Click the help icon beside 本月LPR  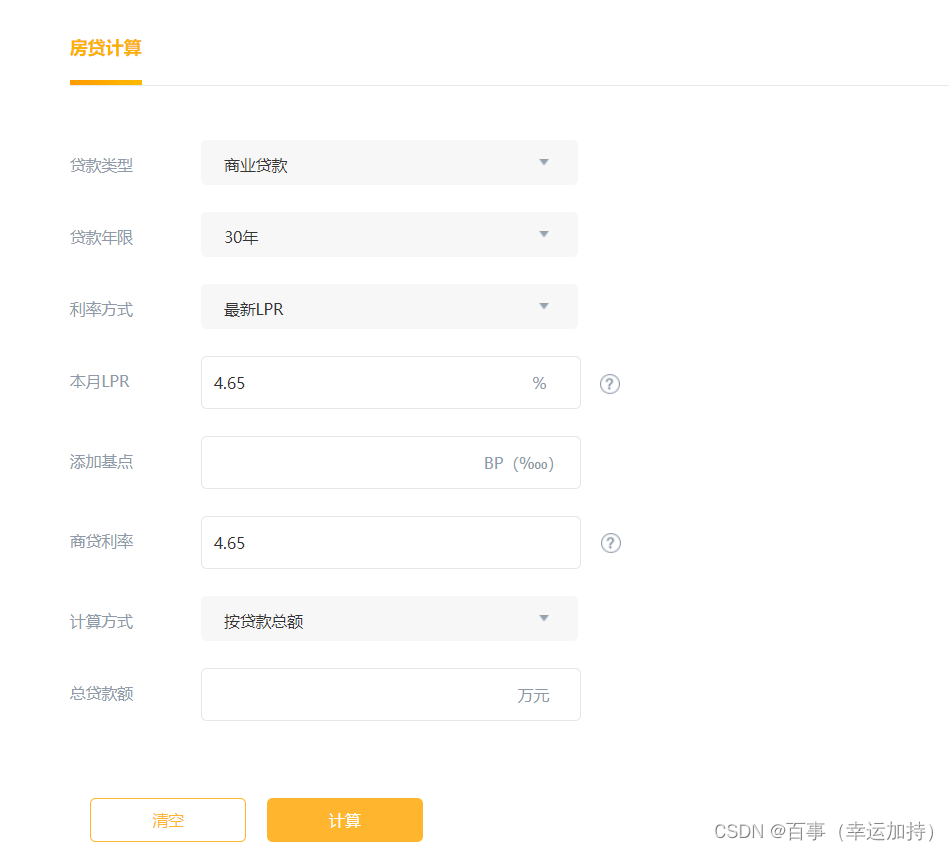(609, 384)
